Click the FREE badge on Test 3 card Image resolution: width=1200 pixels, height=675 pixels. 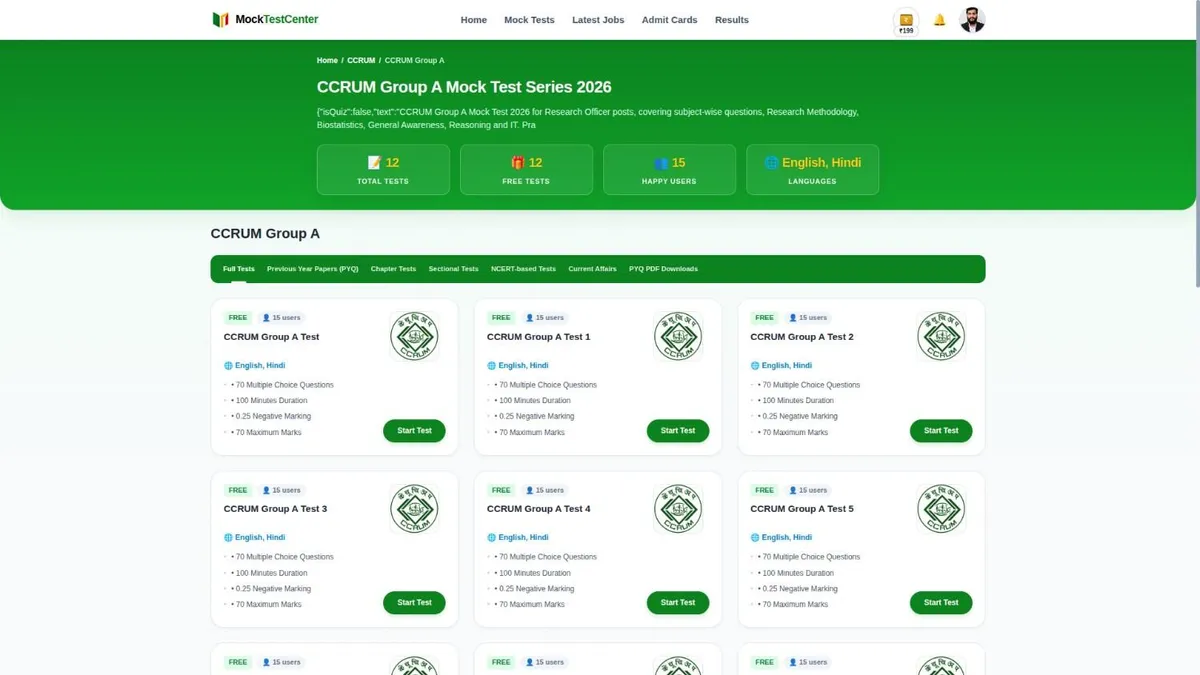click(237, 490)
